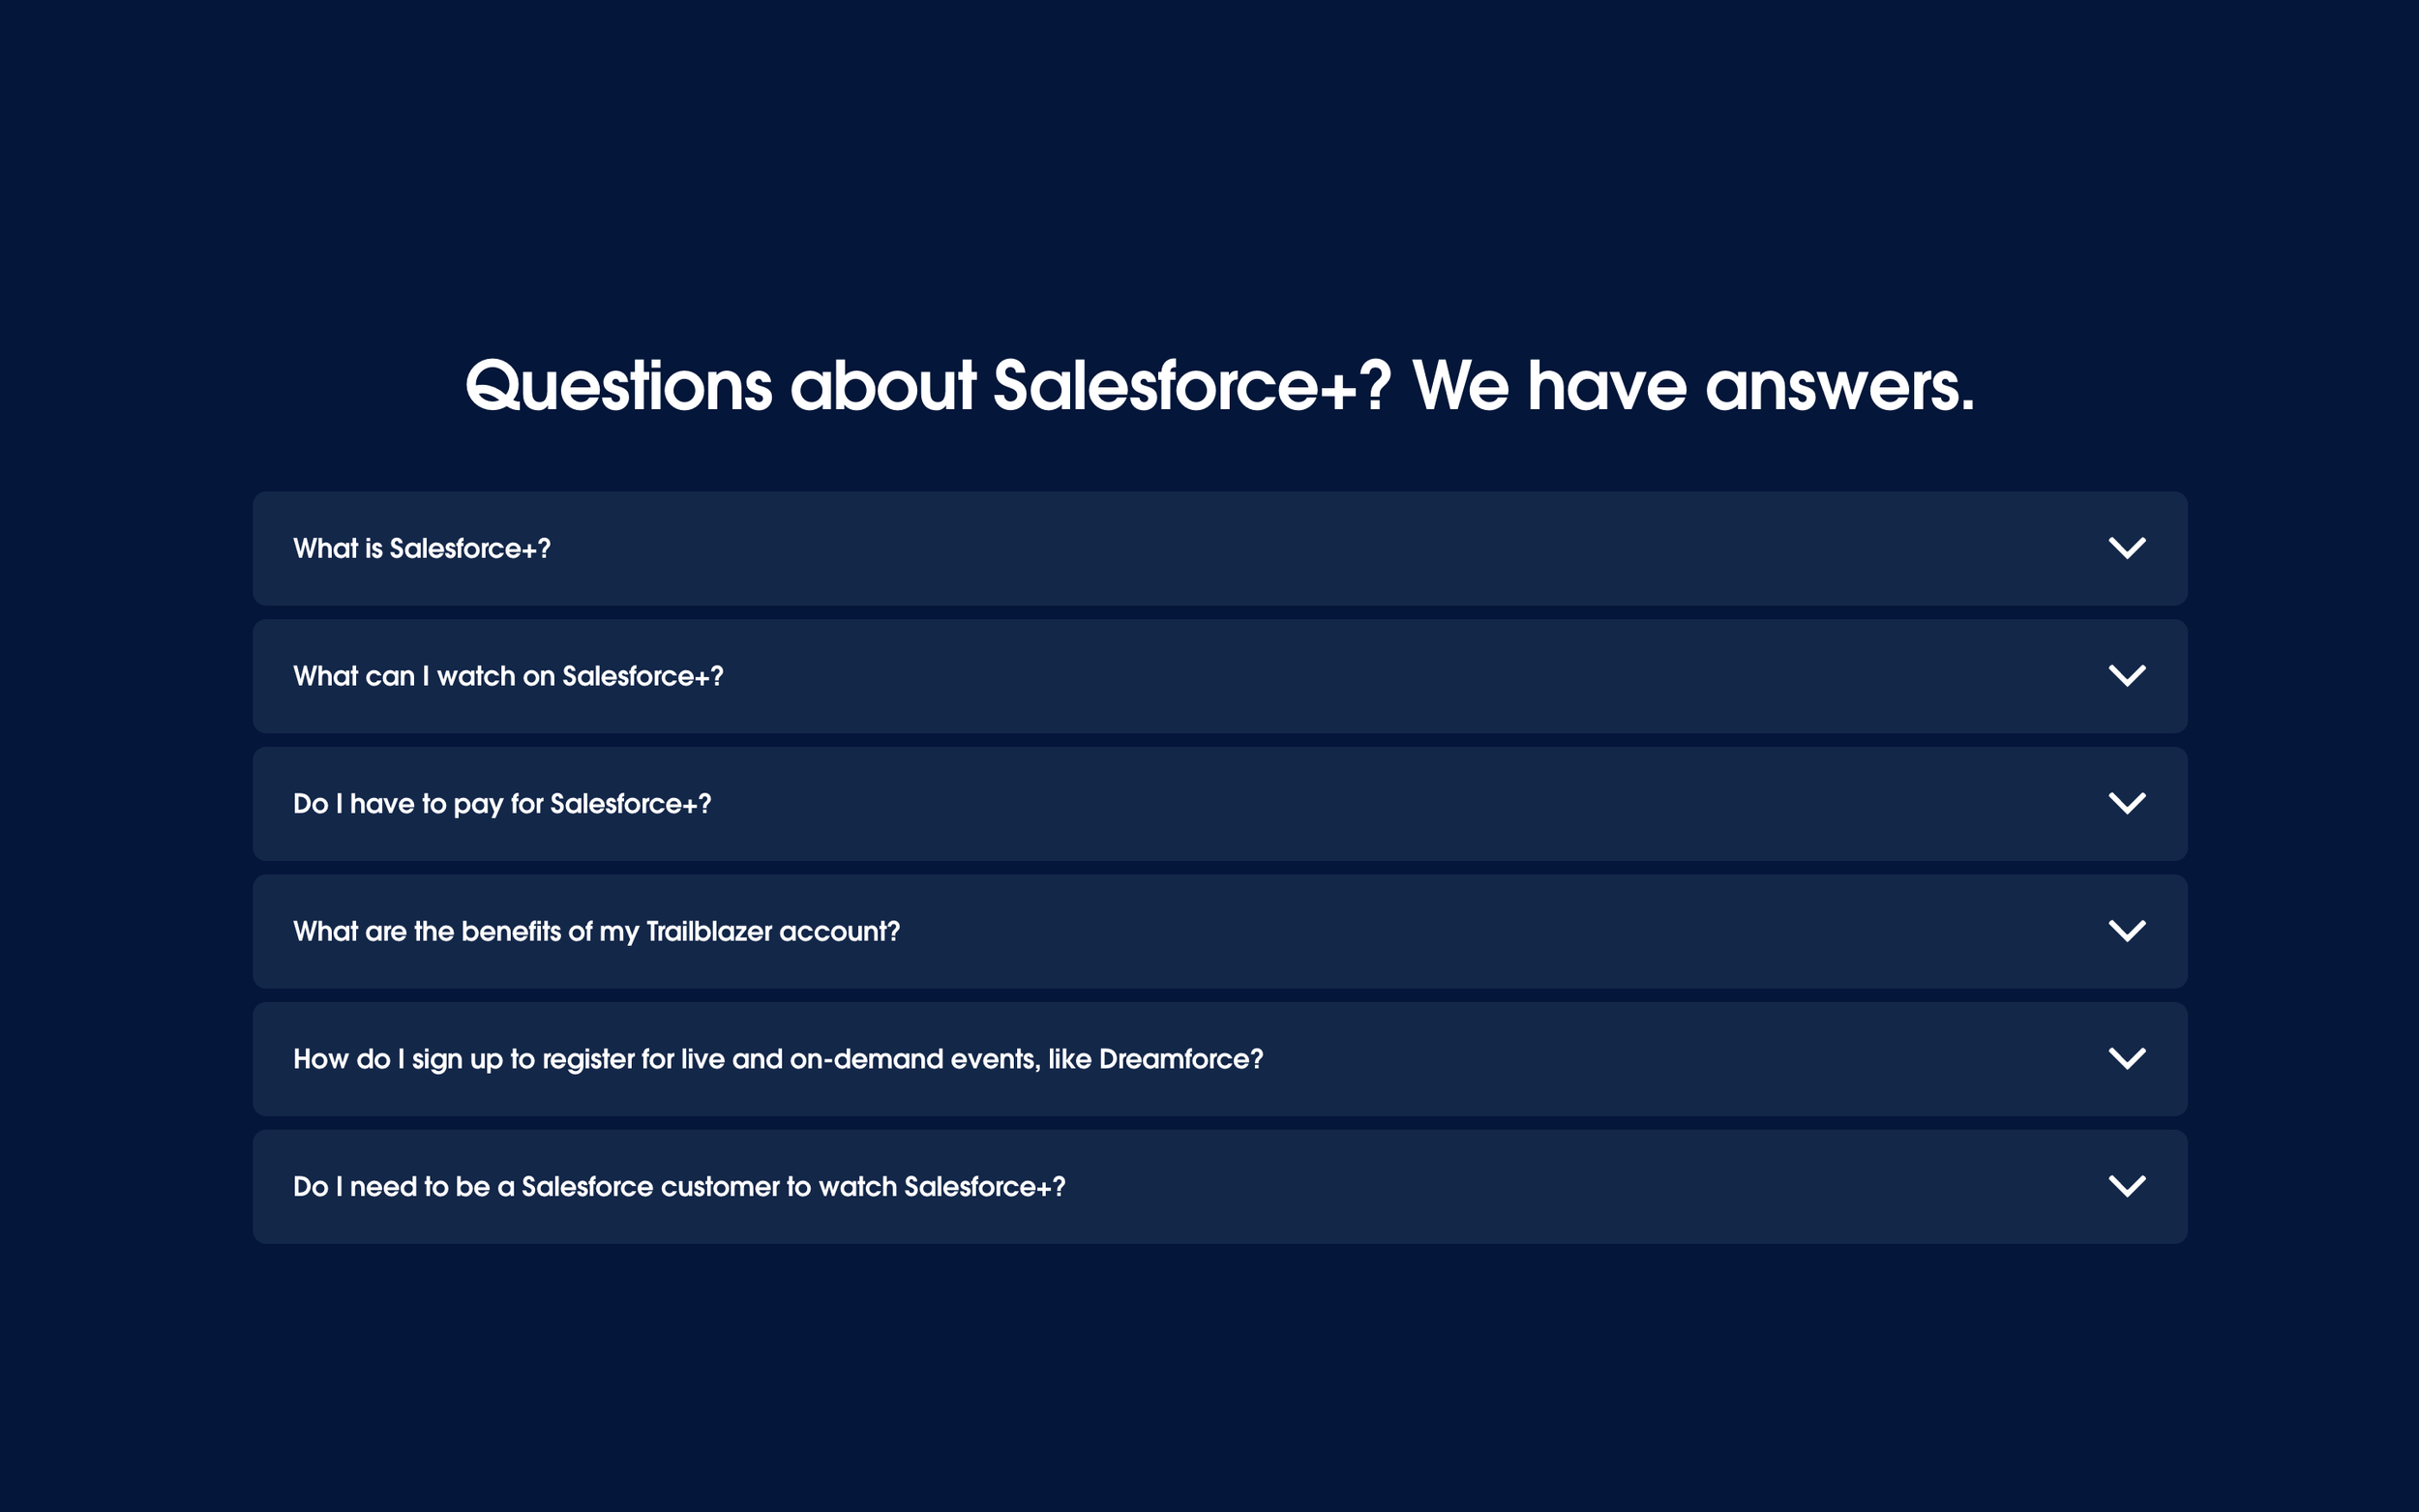
Task: Click the text "Do I have to pay for Salesforce+?"
Action: [x=502, y=805]
